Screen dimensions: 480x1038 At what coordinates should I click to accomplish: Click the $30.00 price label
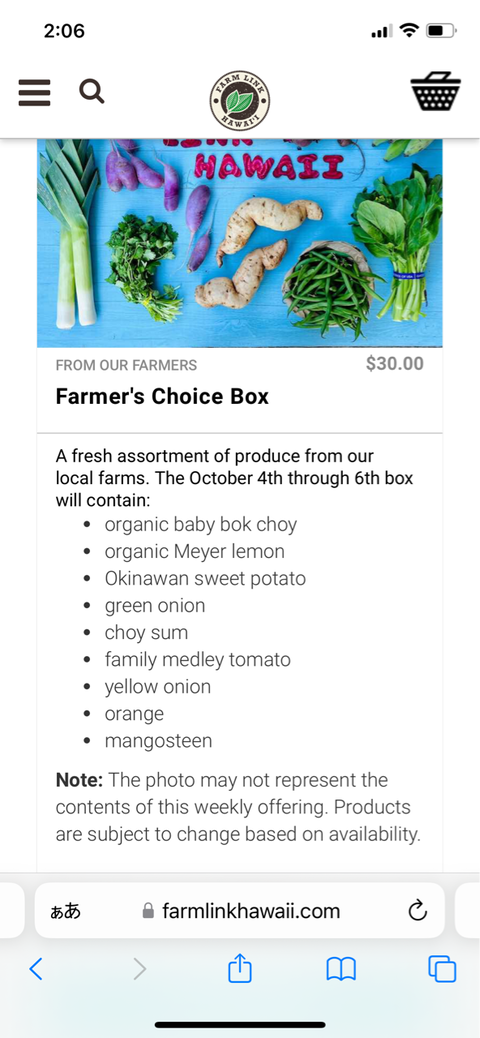point(395,363)
